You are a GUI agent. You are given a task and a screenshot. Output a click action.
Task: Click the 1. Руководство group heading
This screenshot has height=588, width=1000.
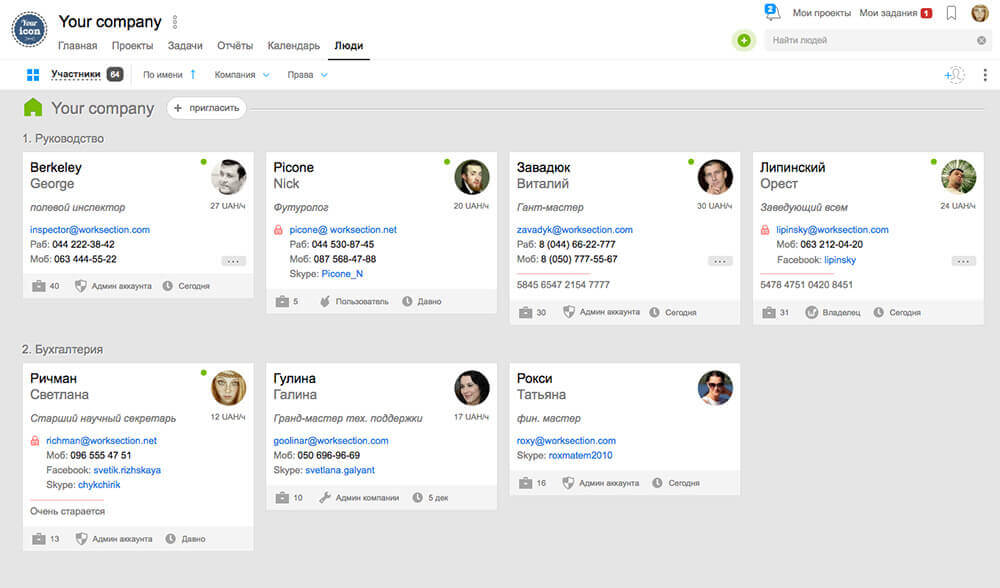[x=63, y=138]
